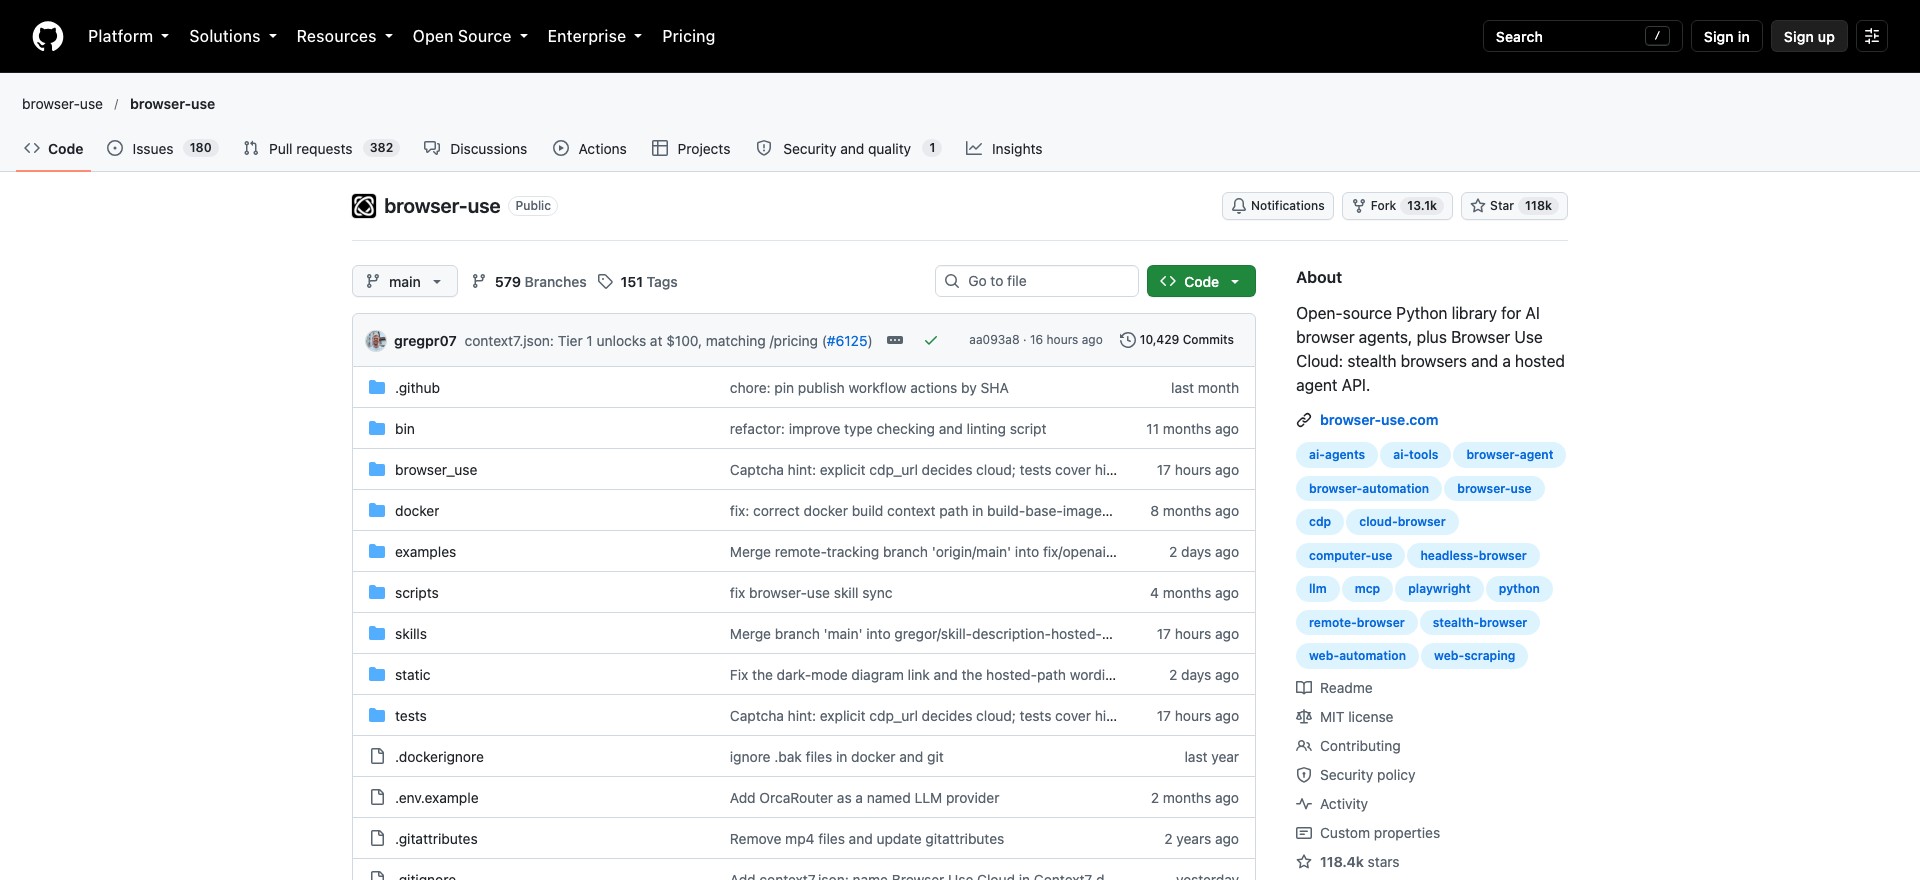The width and height of the screenshot is (1920, 880).
Task: Expand the Solutions menu
Action: click(x=233, y=36)
